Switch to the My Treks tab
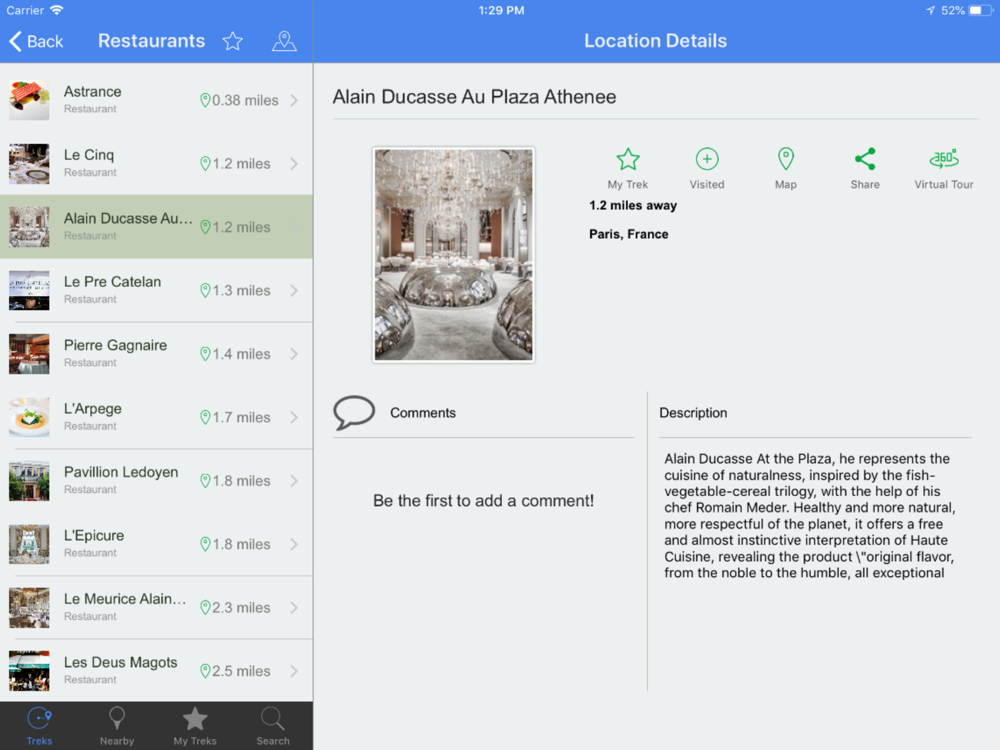The width and height of the screenshot is (1000, 750). click(x=195, y=726)
